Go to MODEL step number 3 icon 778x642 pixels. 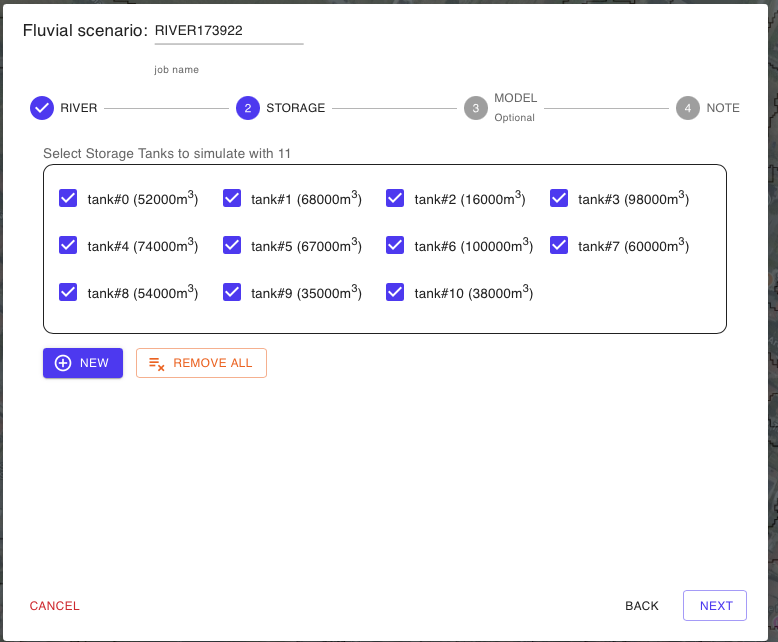tap(476, 108)
